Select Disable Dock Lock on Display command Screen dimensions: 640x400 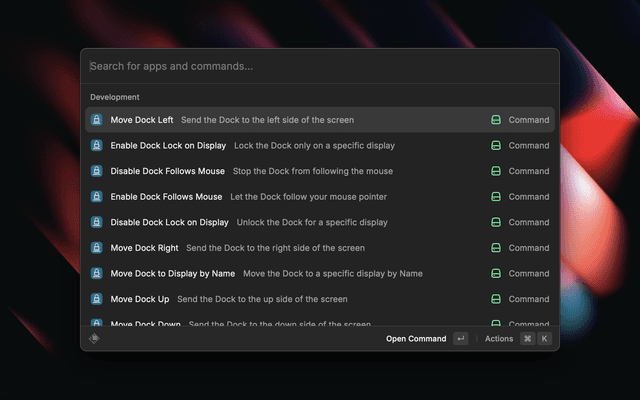(x=169, y=222)
